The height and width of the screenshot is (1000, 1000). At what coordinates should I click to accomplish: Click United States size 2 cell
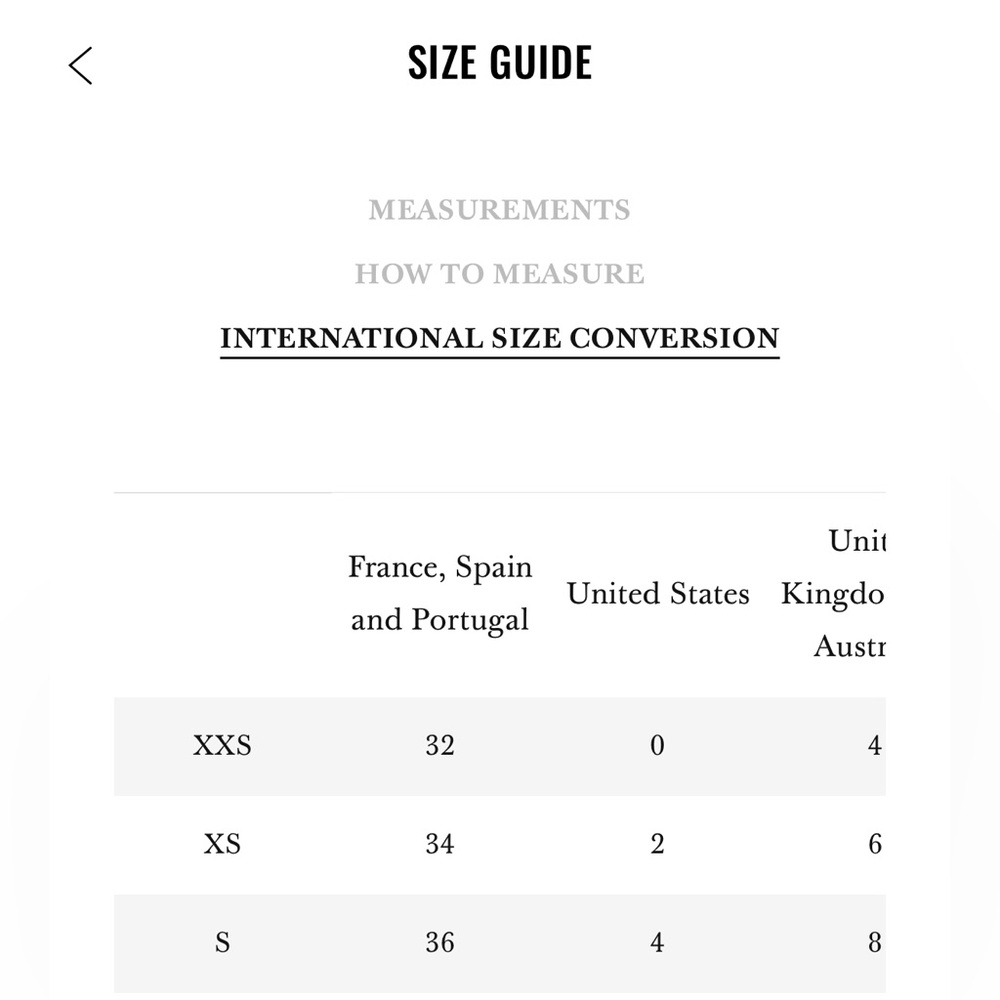658,844
